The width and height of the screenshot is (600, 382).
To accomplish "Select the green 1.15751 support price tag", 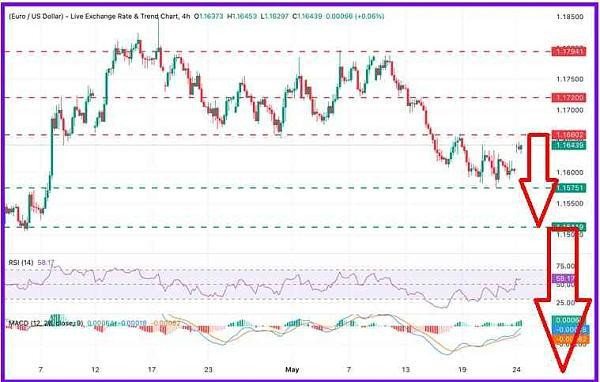I will pyautogui.click(x=570, y=188).
